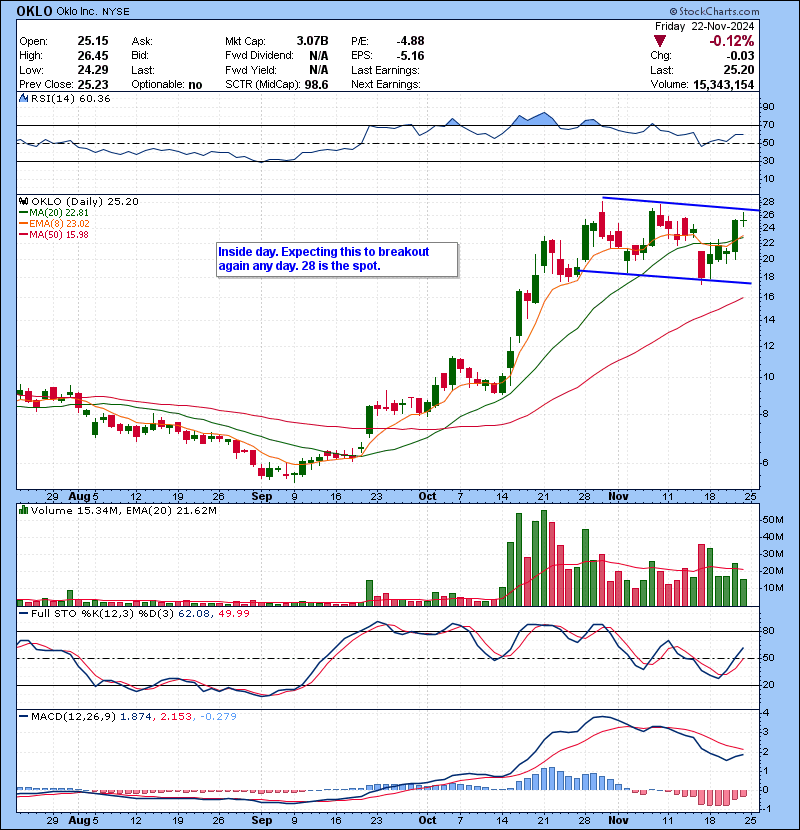Click the EPS value -5.16
Viewport: 800px width, 830px height.
coord(410,56)
